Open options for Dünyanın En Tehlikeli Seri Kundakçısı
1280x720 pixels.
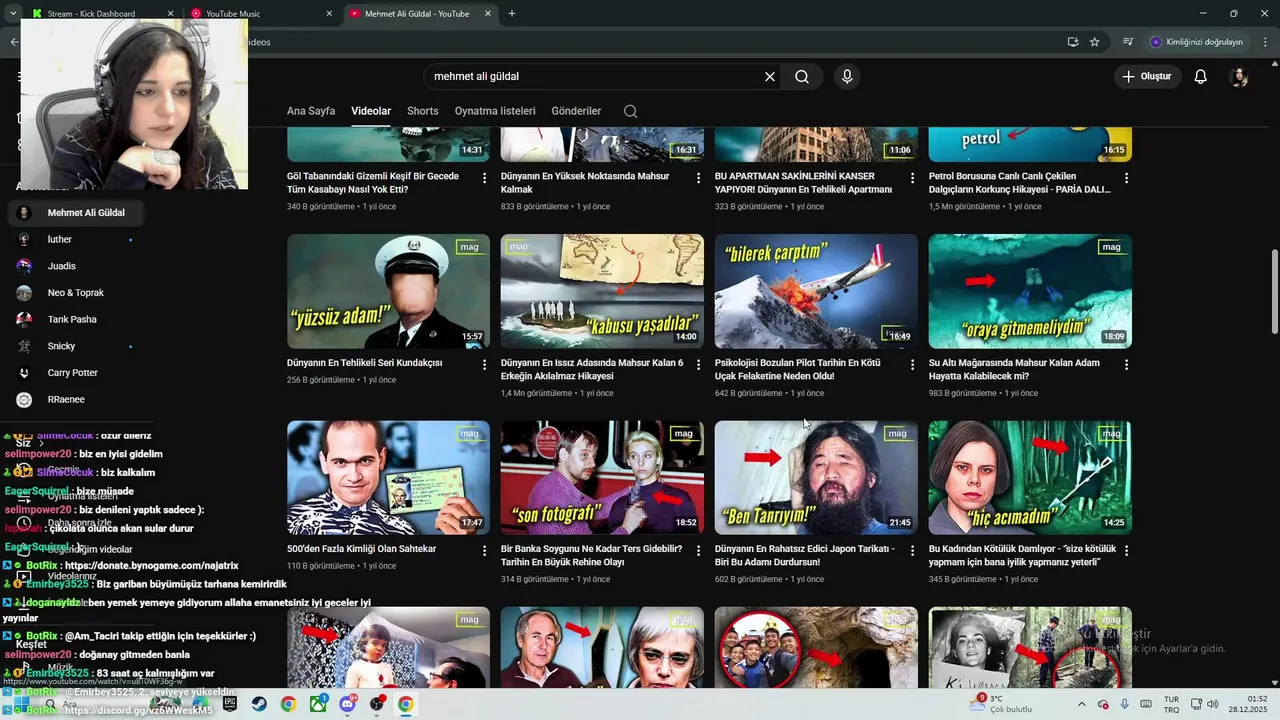click(484, 365)
